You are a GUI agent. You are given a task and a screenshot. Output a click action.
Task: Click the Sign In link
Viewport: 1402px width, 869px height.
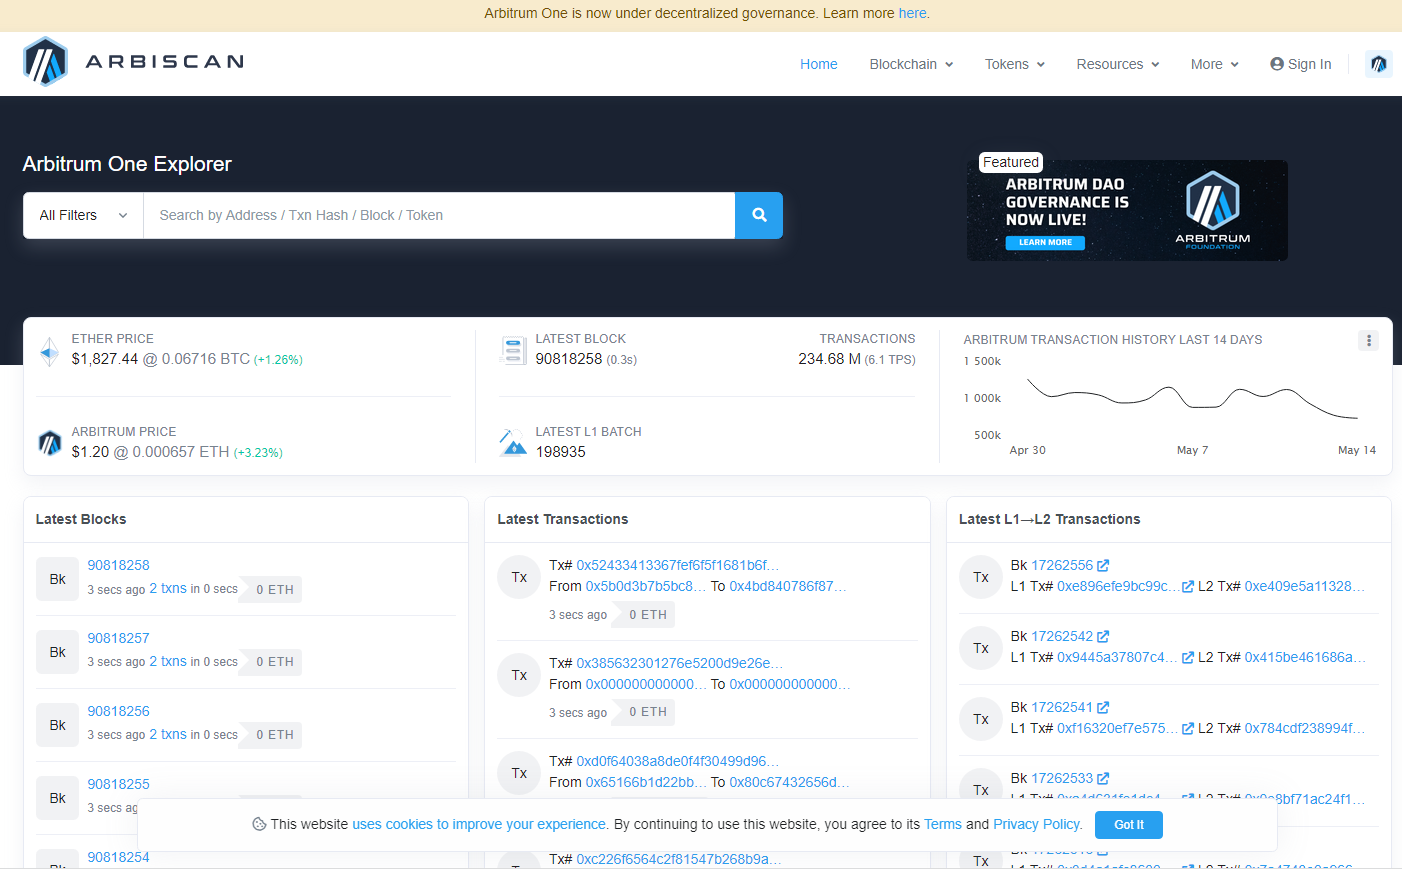(x=1300, y=64)
